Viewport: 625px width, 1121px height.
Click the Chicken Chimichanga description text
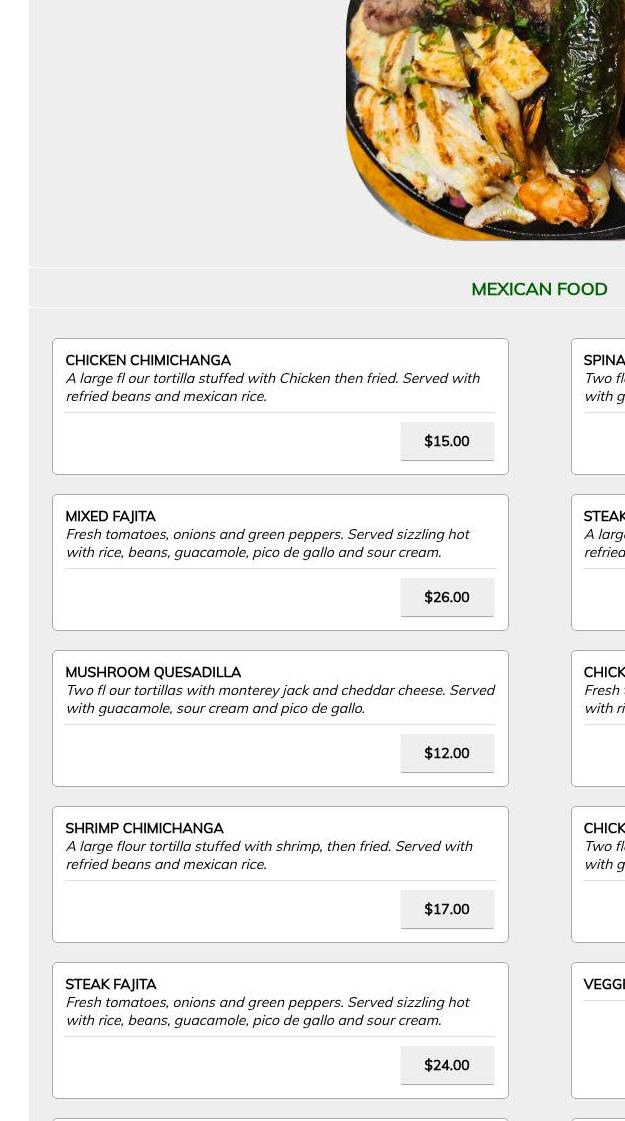pos(272,387)
